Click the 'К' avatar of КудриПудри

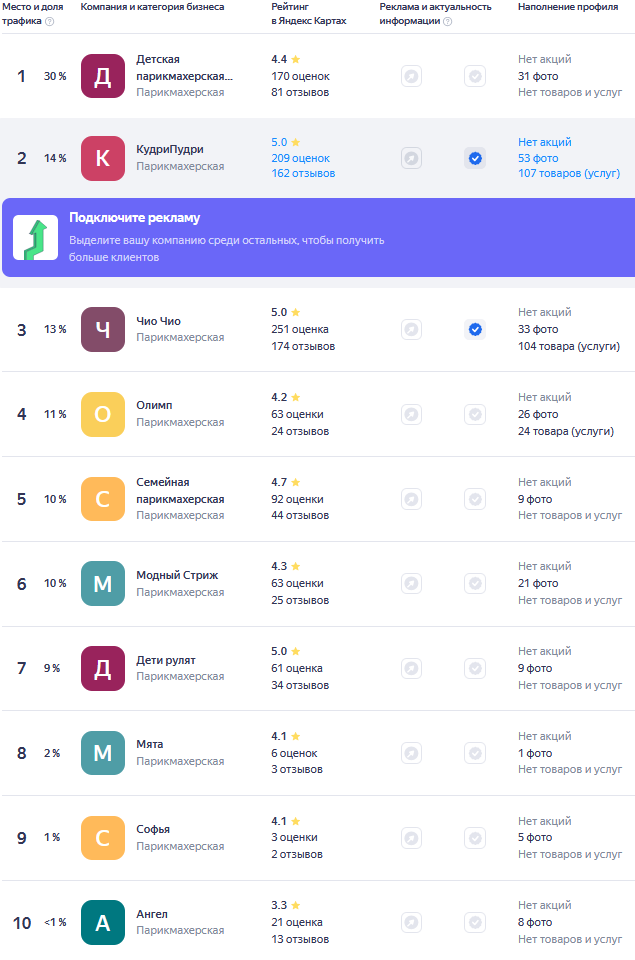103,159
